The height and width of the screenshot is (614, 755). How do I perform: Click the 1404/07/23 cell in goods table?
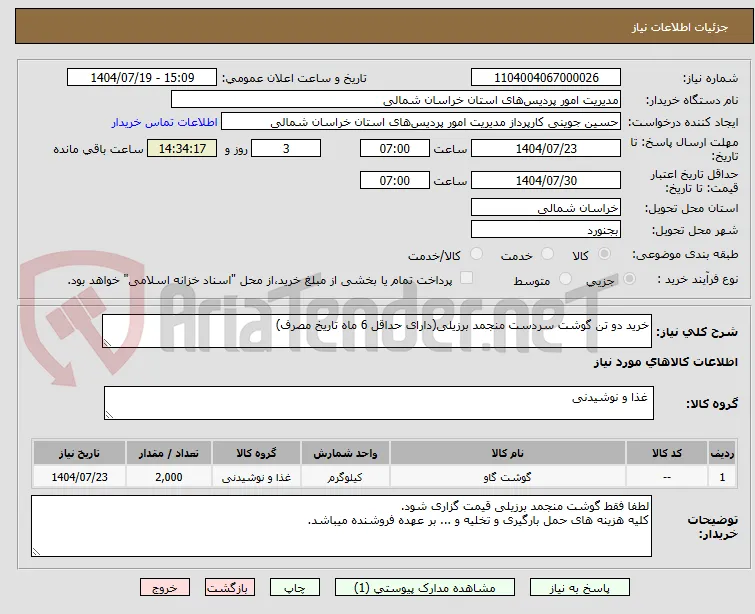79,477
